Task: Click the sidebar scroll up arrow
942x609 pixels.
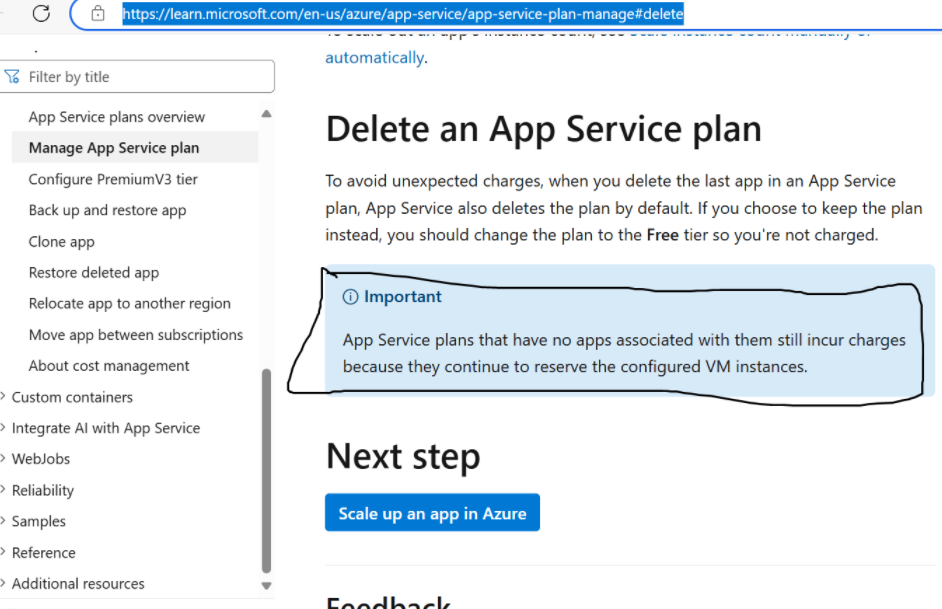Action: pos(267,114)
